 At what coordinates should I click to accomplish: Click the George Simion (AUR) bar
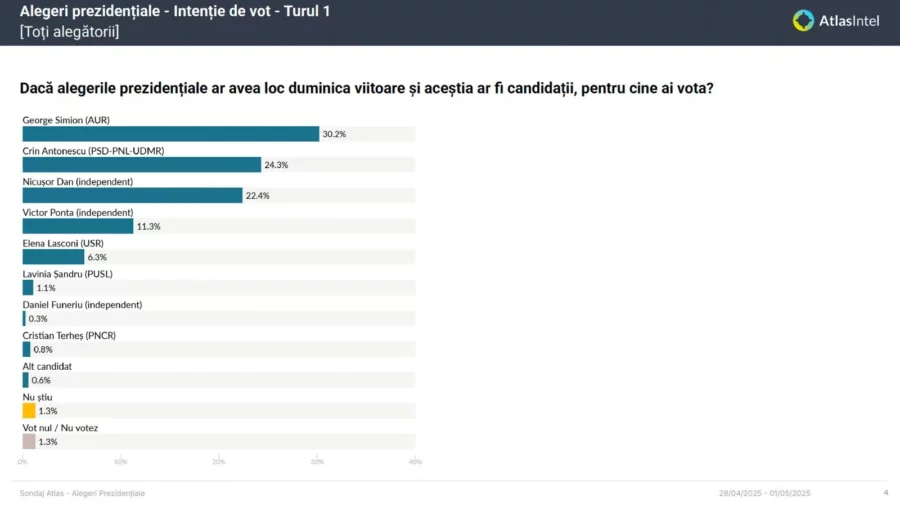pyautogui.click(x=170, y=134)
